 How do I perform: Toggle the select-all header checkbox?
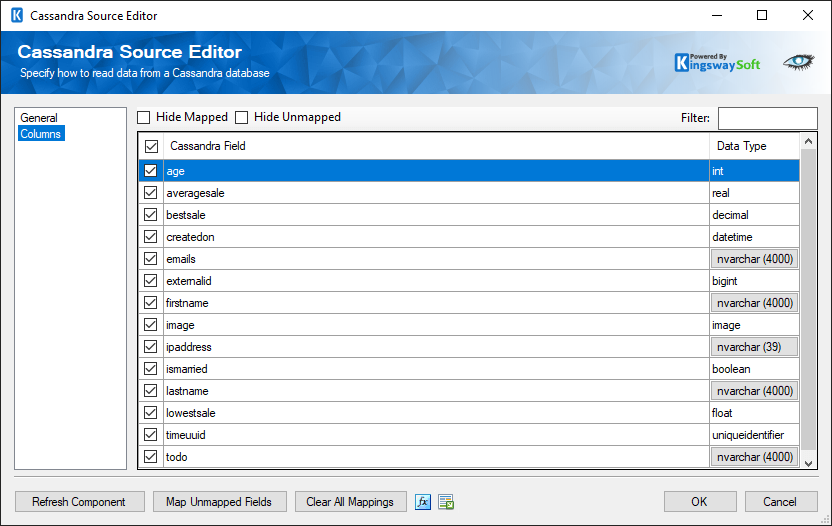tap(151, 146)
